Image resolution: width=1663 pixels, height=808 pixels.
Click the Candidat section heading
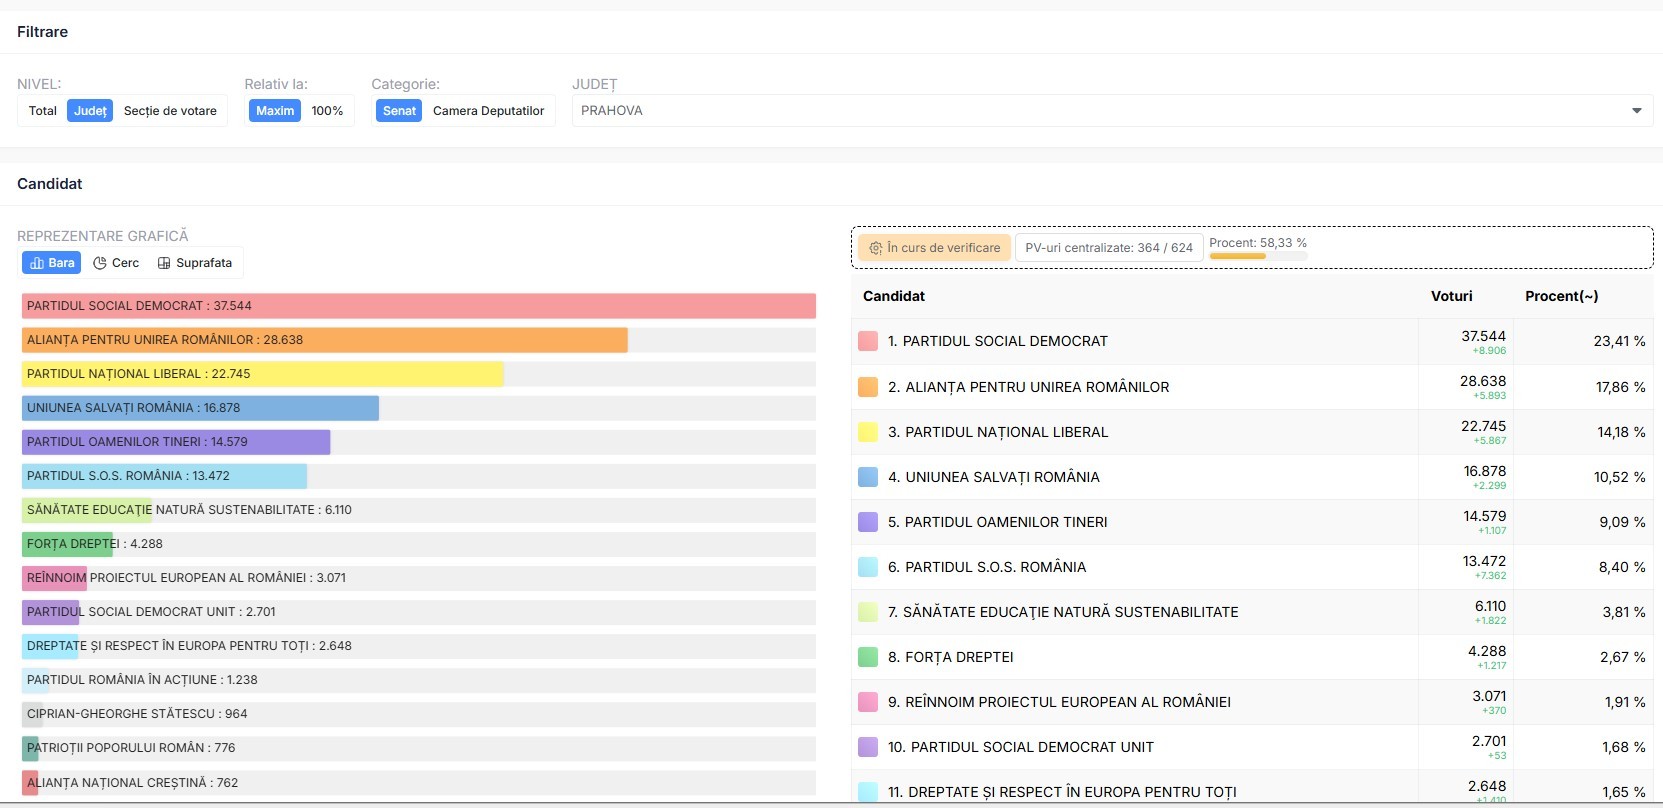click(x=50, y=184)
